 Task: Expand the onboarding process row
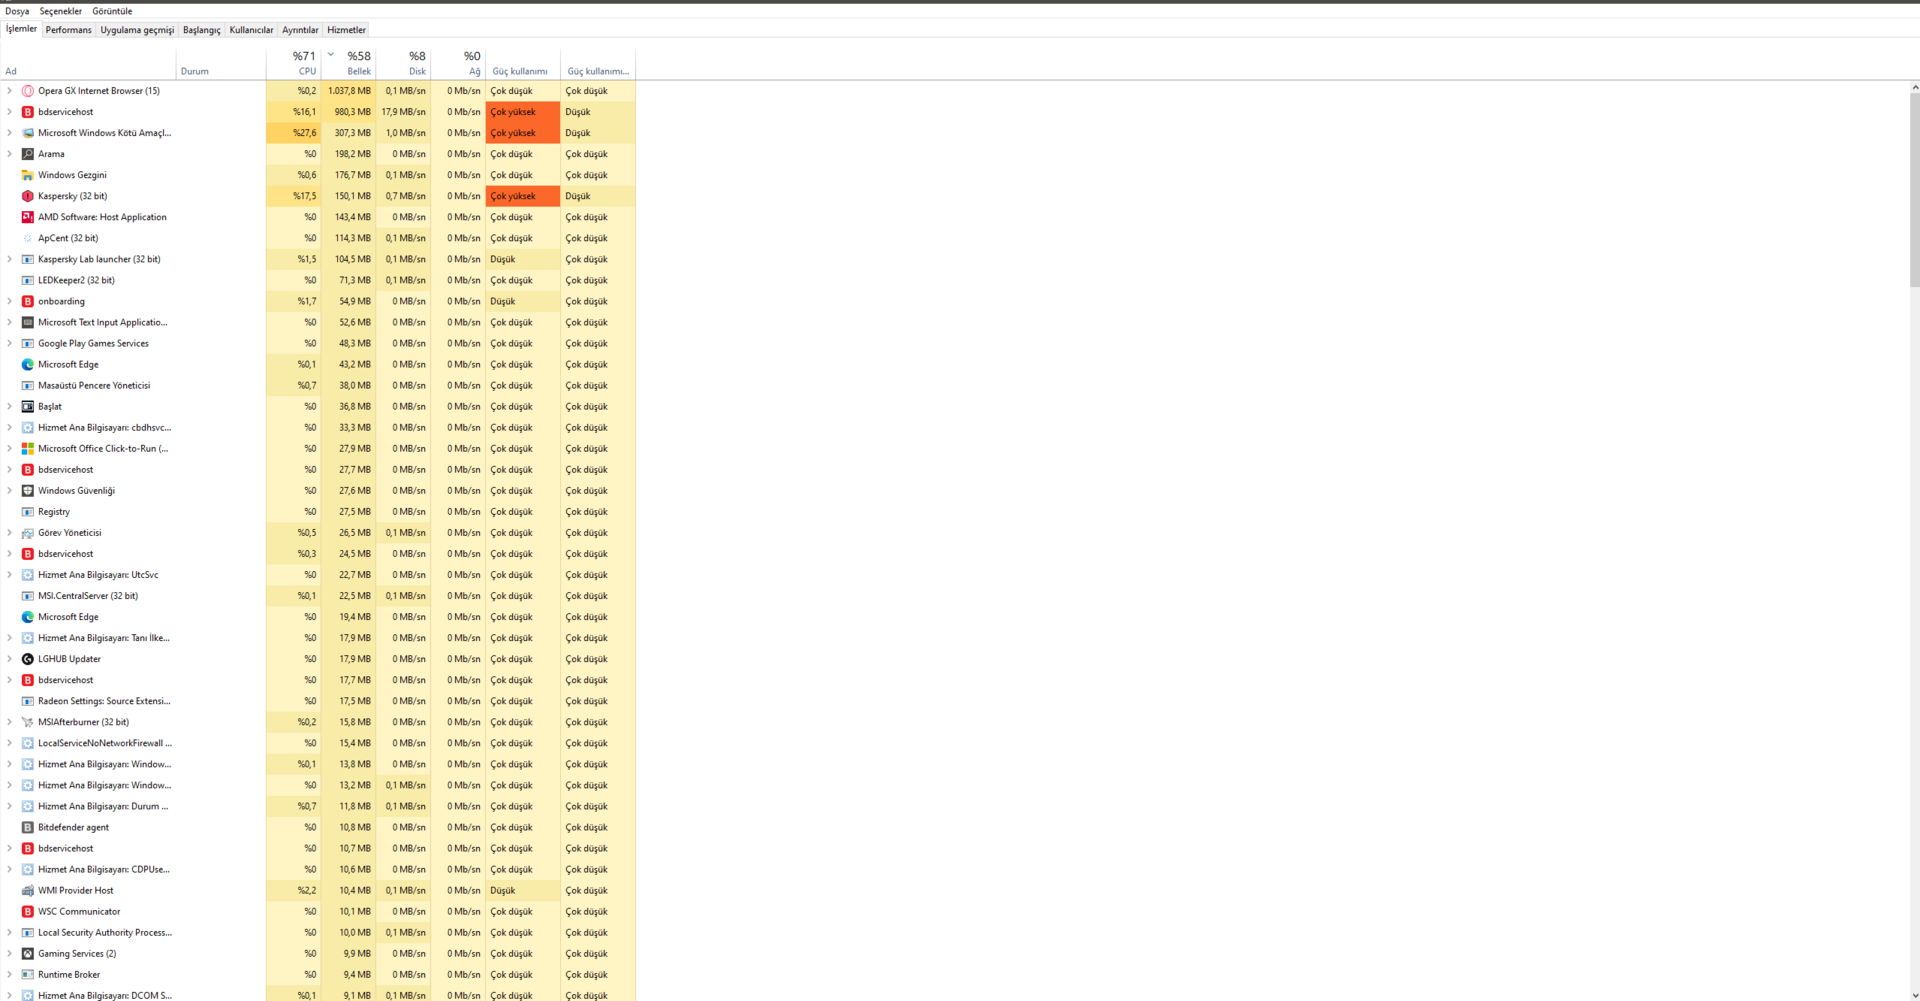(x=10, y=301)
